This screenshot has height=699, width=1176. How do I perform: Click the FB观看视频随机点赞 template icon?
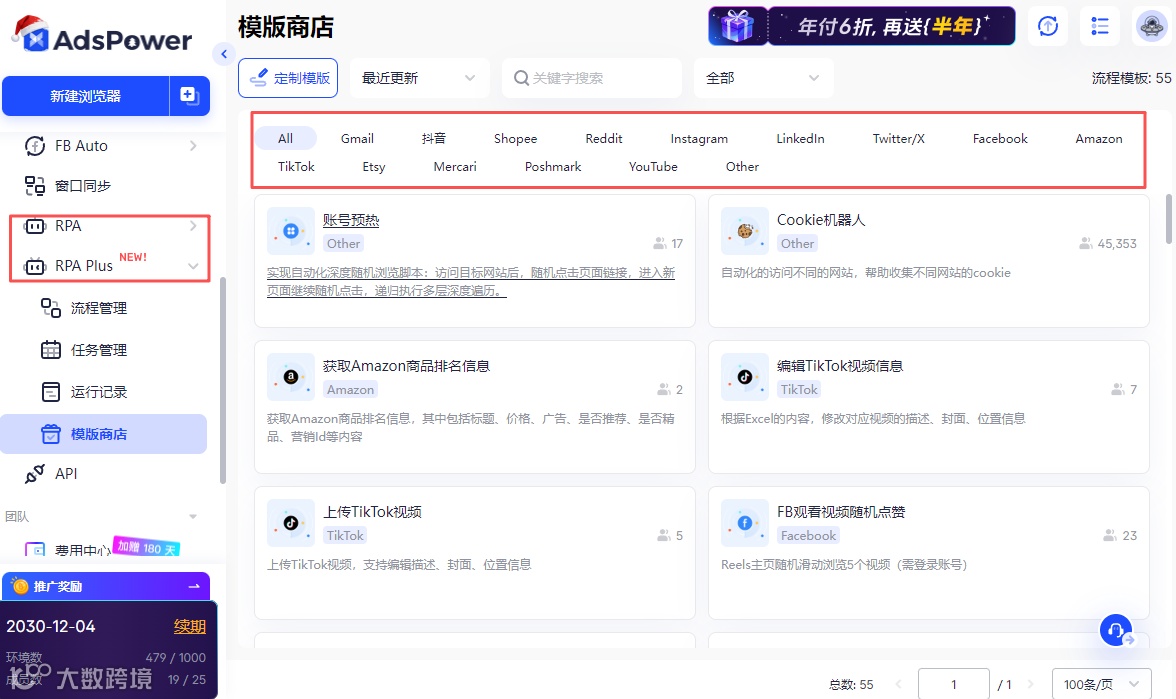pyautogui.click(x=745, y=523)
